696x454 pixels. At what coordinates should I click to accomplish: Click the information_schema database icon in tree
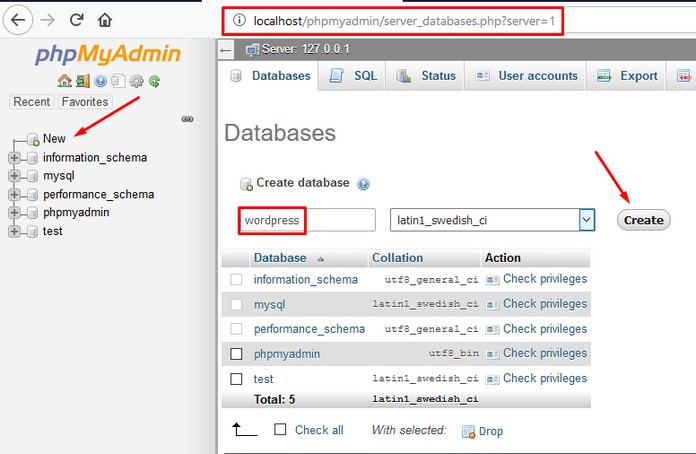pos(32,158)
